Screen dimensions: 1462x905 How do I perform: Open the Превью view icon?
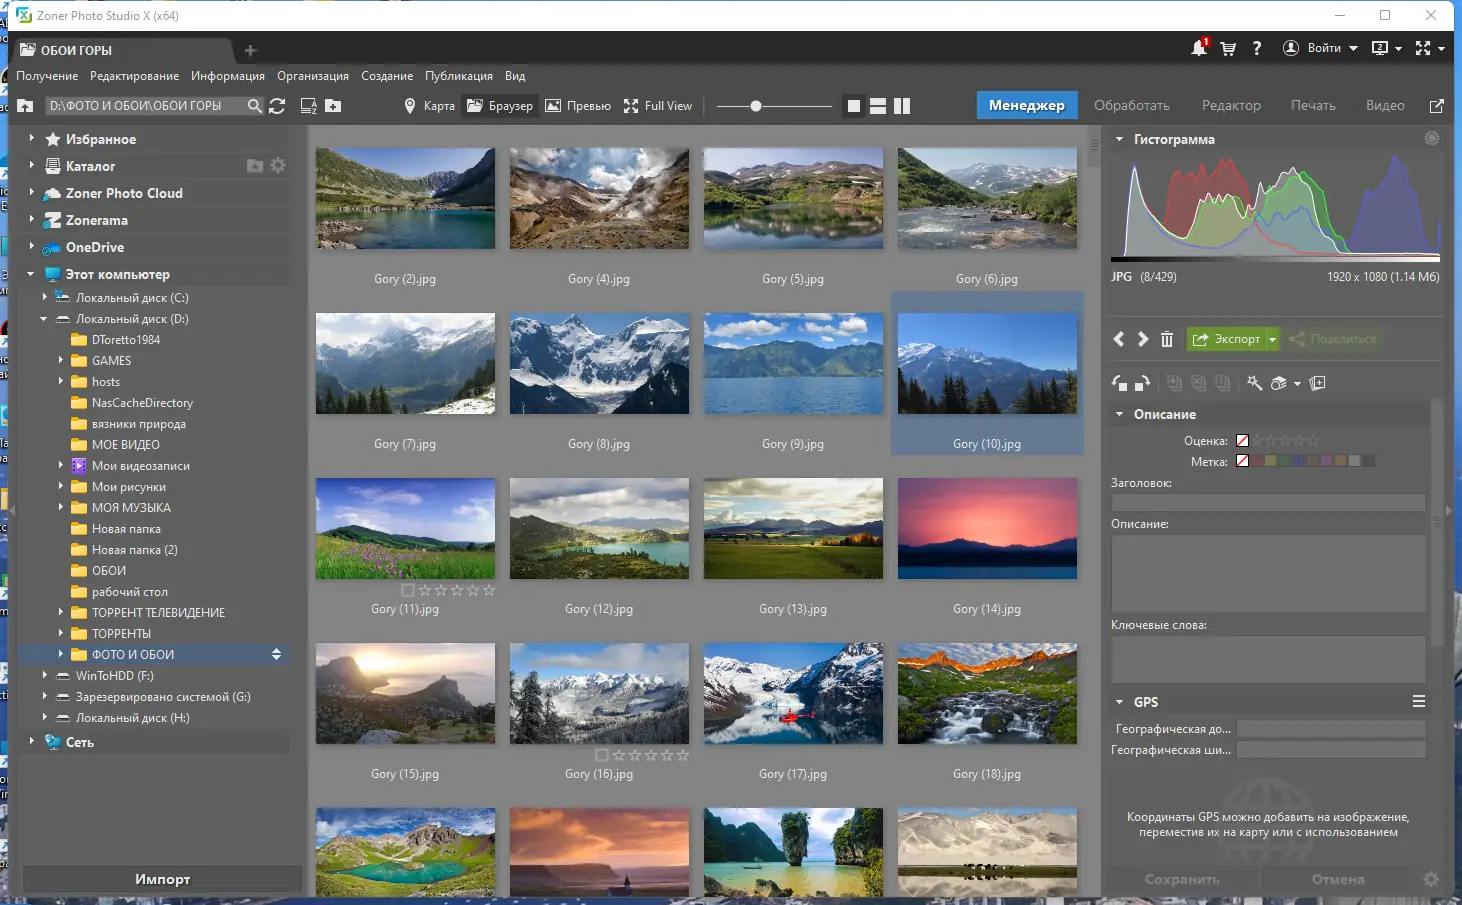tap(578, 105)
